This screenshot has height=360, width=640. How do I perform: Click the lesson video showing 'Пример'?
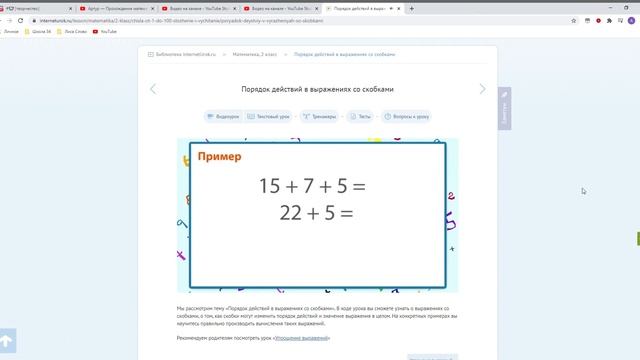[x=318, y=215]
